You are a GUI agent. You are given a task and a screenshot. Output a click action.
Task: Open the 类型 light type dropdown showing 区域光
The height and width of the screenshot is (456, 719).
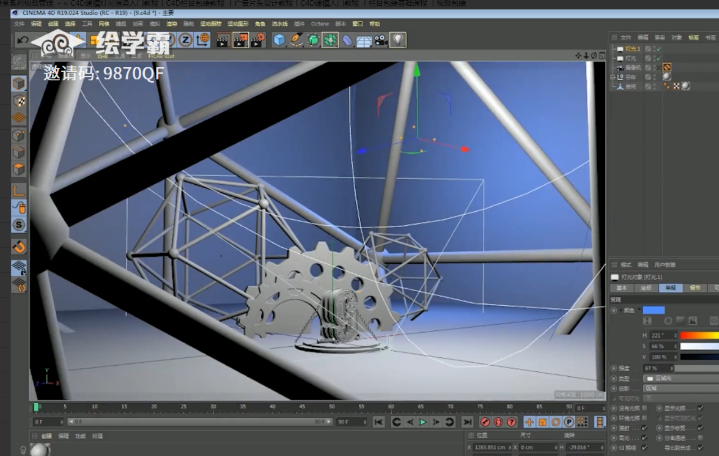pos(680,378)
